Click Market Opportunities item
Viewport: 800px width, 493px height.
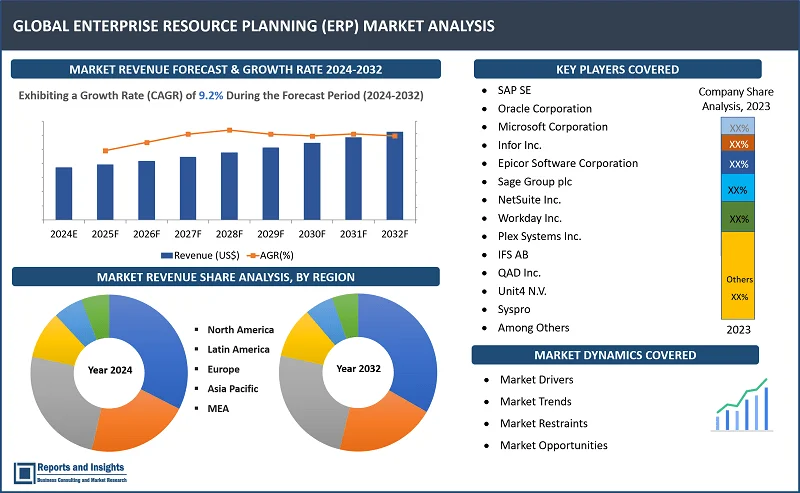[x=554, y=446]
